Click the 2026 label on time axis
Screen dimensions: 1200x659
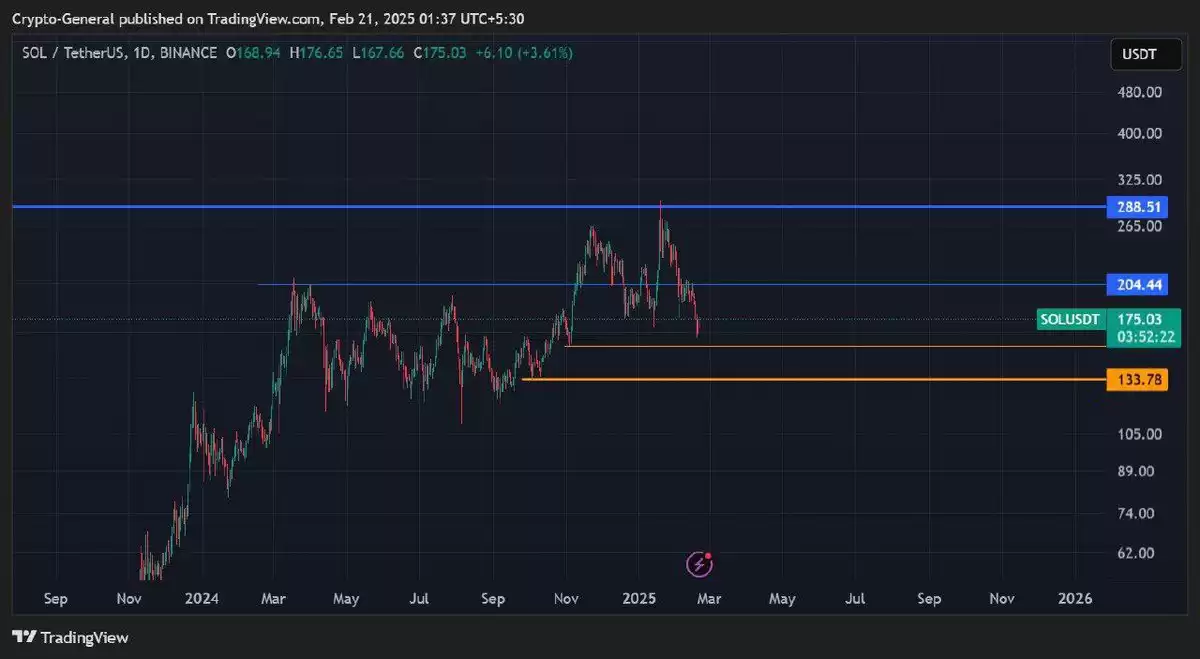click(x=1075, y=598)
